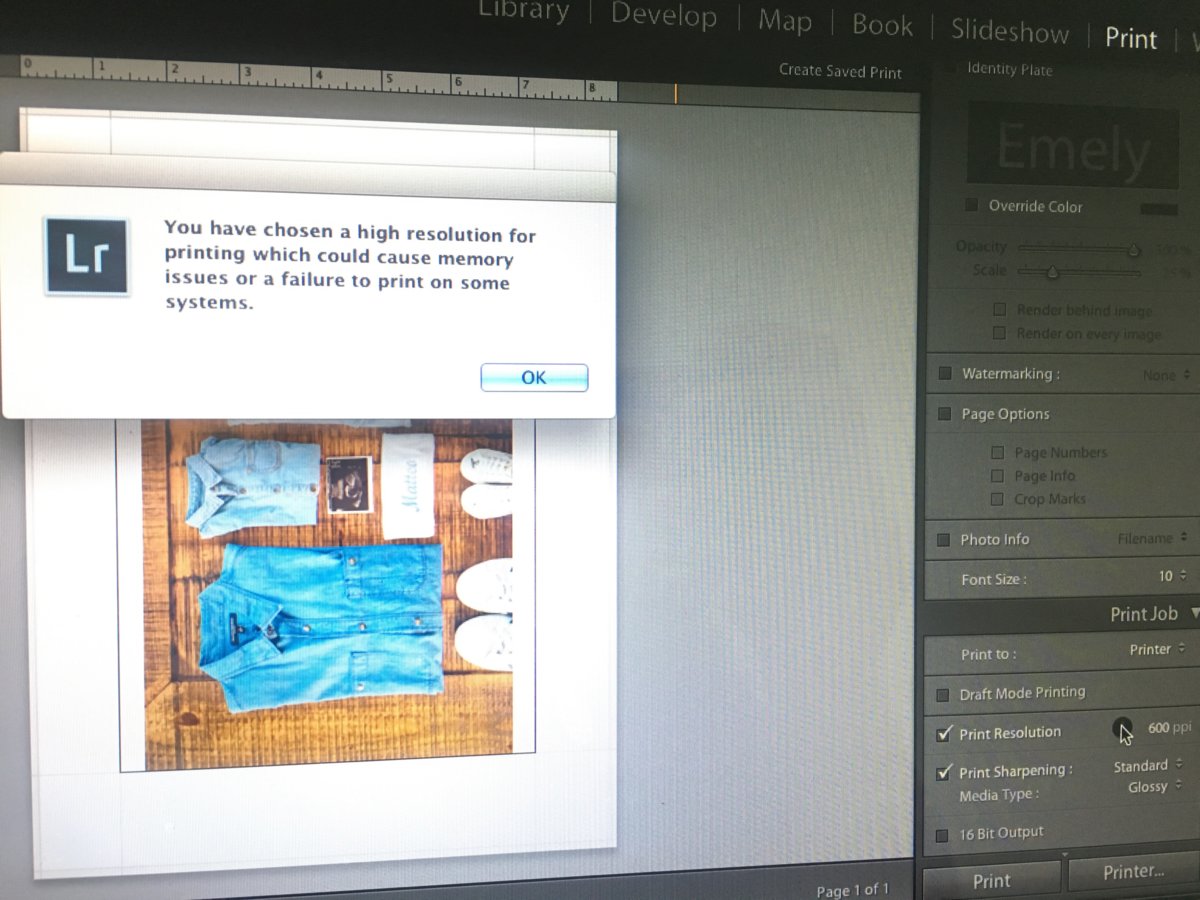Click the Lr logo icon in the dialog
The height and width of the screenshot is (900, 1200).
(86, 256)
